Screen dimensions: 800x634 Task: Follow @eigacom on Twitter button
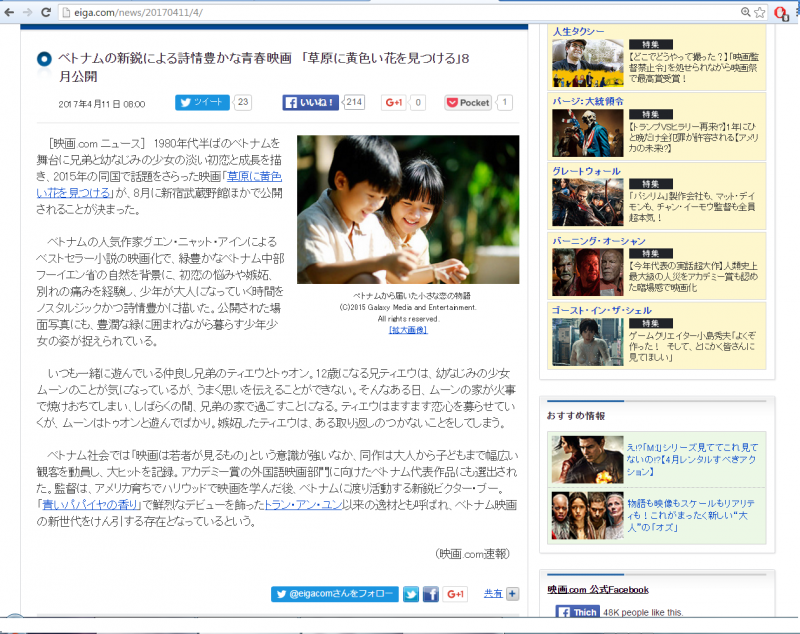334,594
